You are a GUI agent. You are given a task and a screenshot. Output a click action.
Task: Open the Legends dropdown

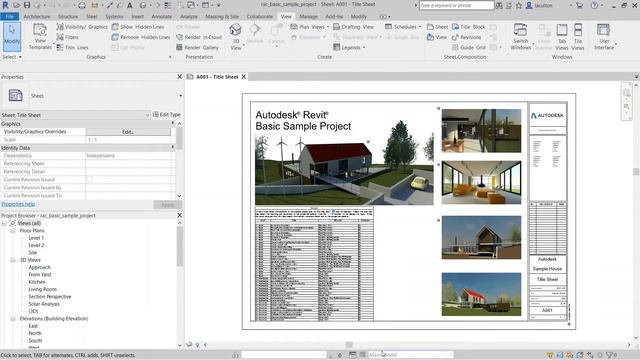[349, 47]
